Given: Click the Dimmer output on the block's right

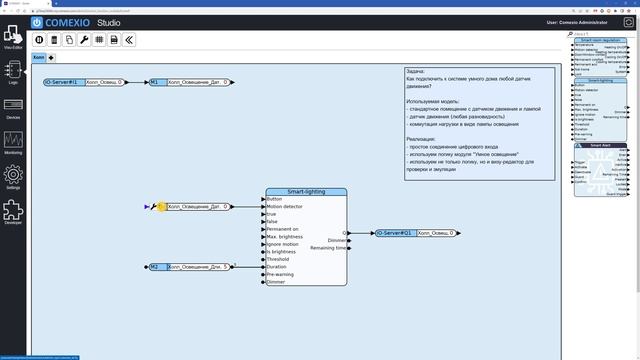Looking at the screenshot, I should pyautogui.click(x=339, y=240).
